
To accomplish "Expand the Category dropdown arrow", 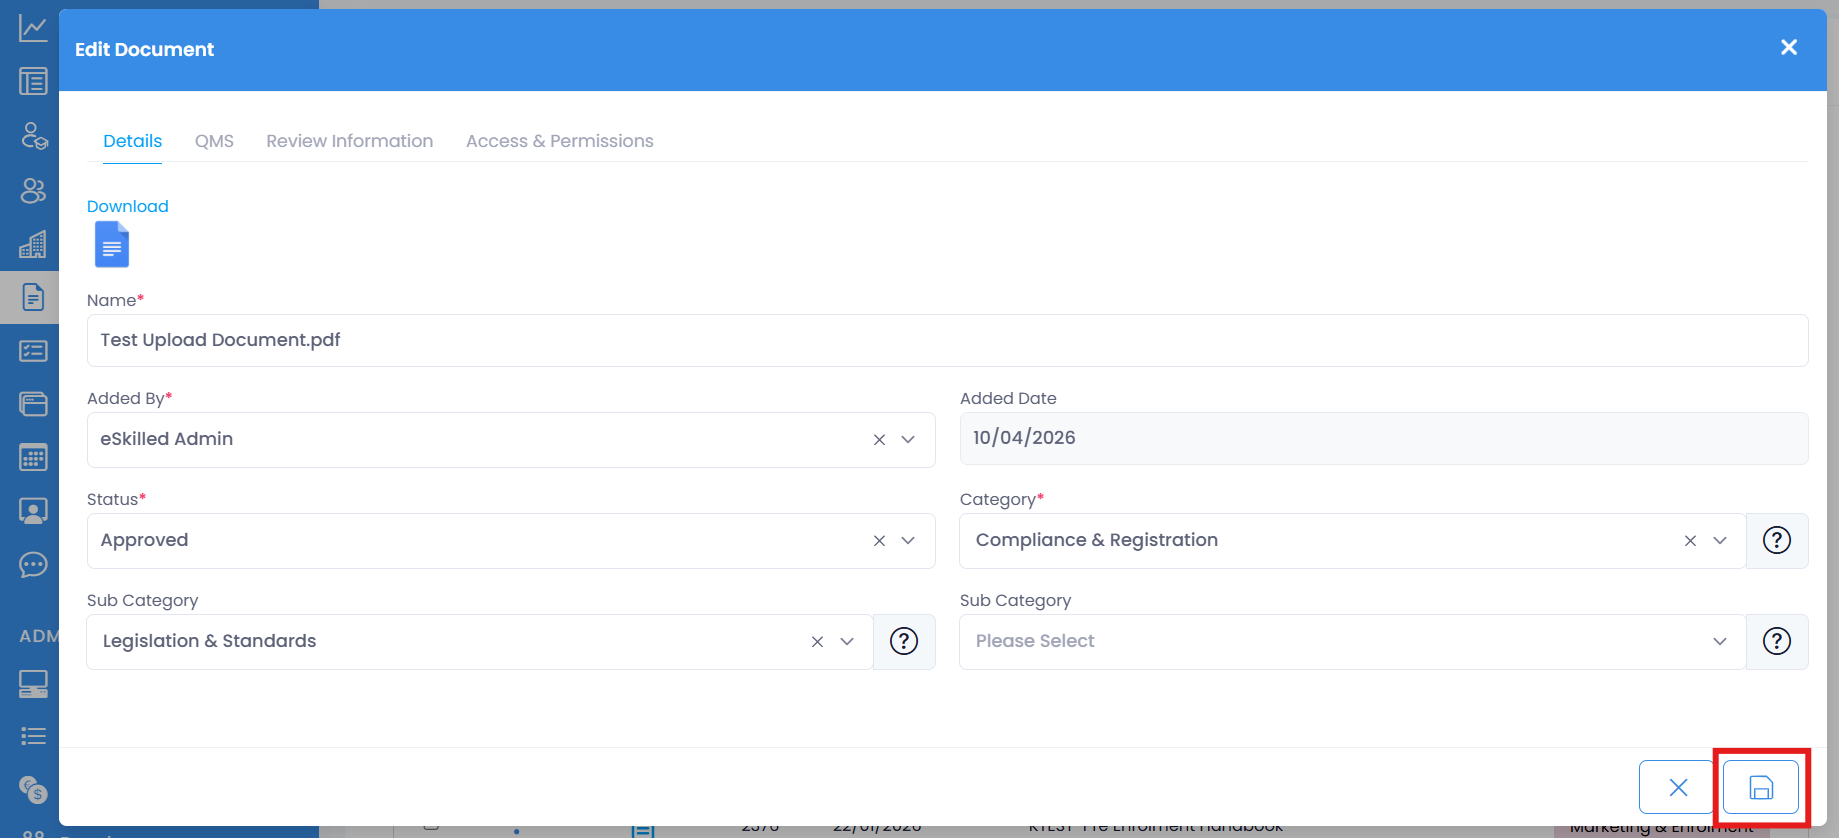I will (1720, 541).
